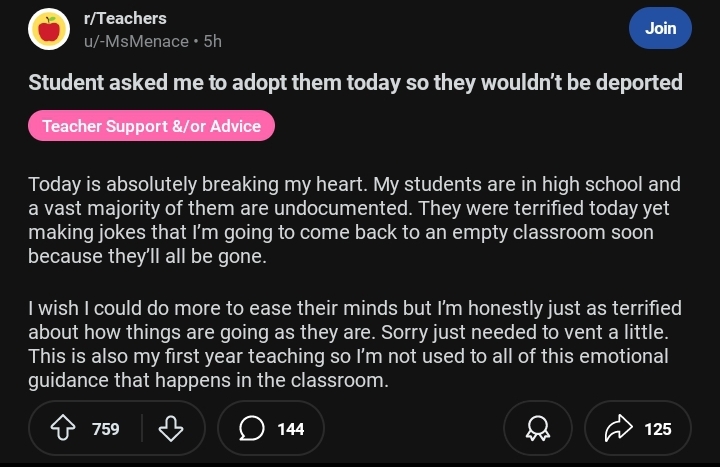Click the r/Teachers apple avatar icon
Image resolution: width=720 pixels, height=467 pixels.
(49, 29)
